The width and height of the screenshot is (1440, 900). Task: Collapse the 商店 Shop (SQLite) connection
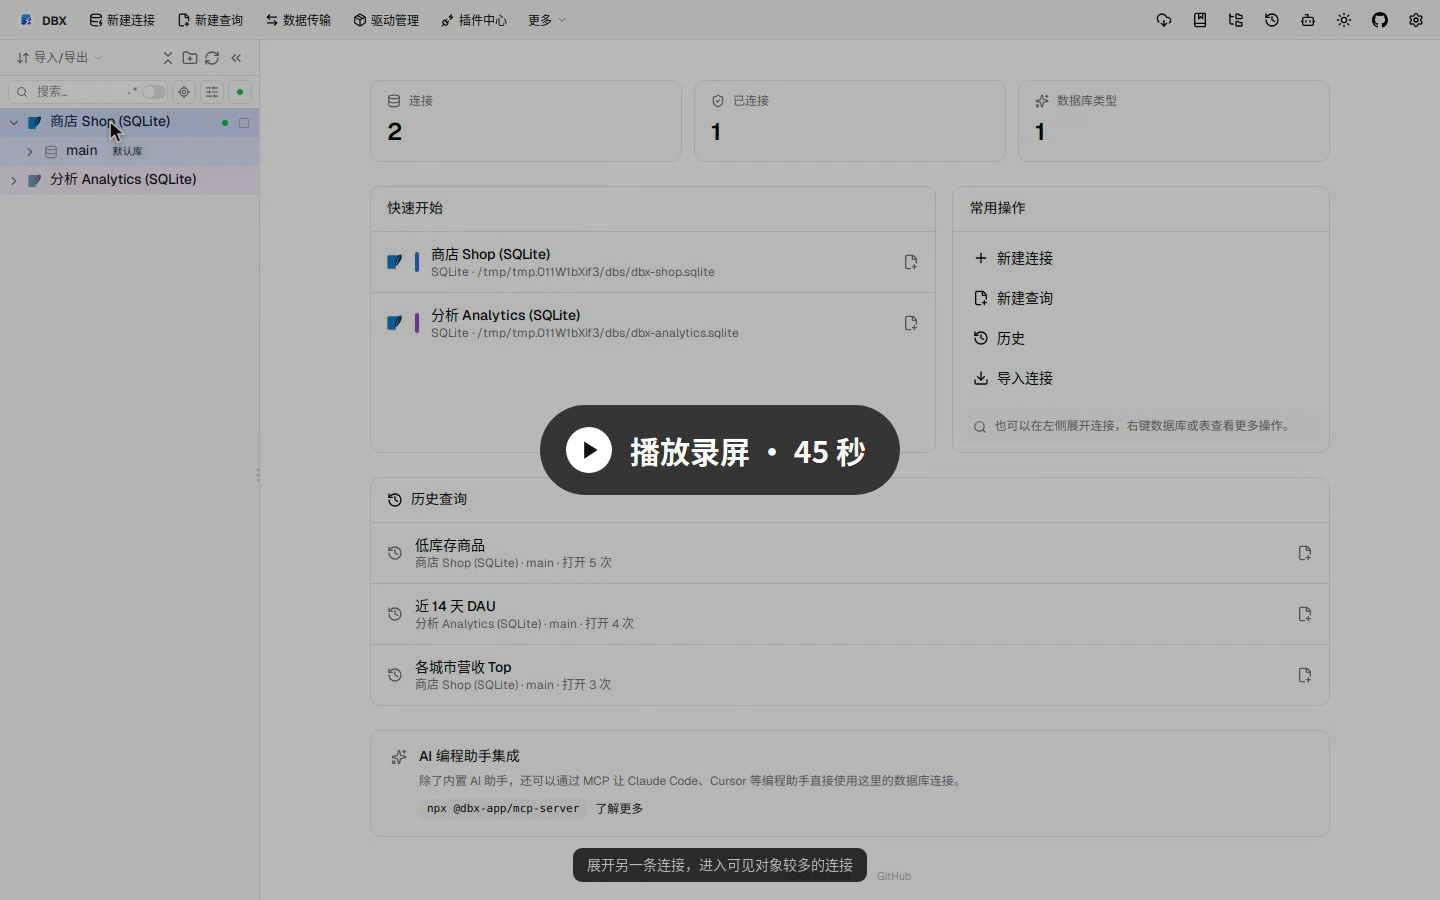point(14,122)
